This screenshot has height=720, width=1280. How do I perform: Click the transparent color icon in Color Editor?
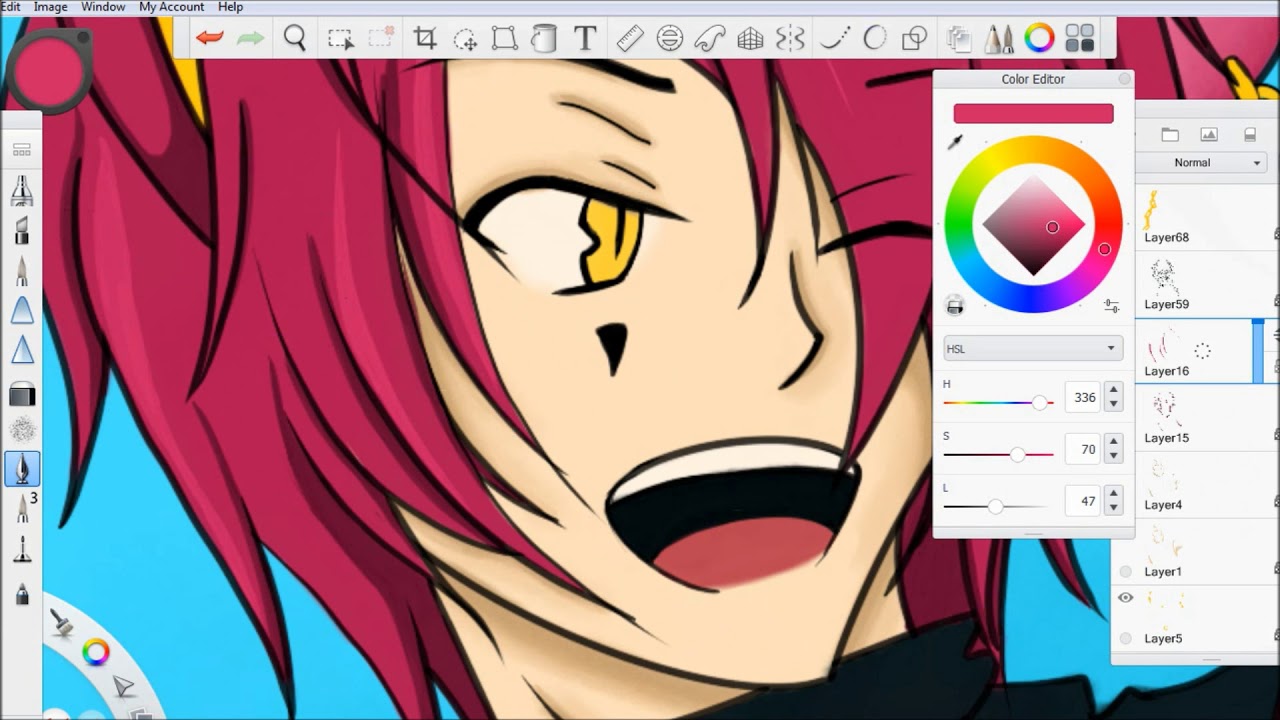pyautogui.click(x=955, y=306)
